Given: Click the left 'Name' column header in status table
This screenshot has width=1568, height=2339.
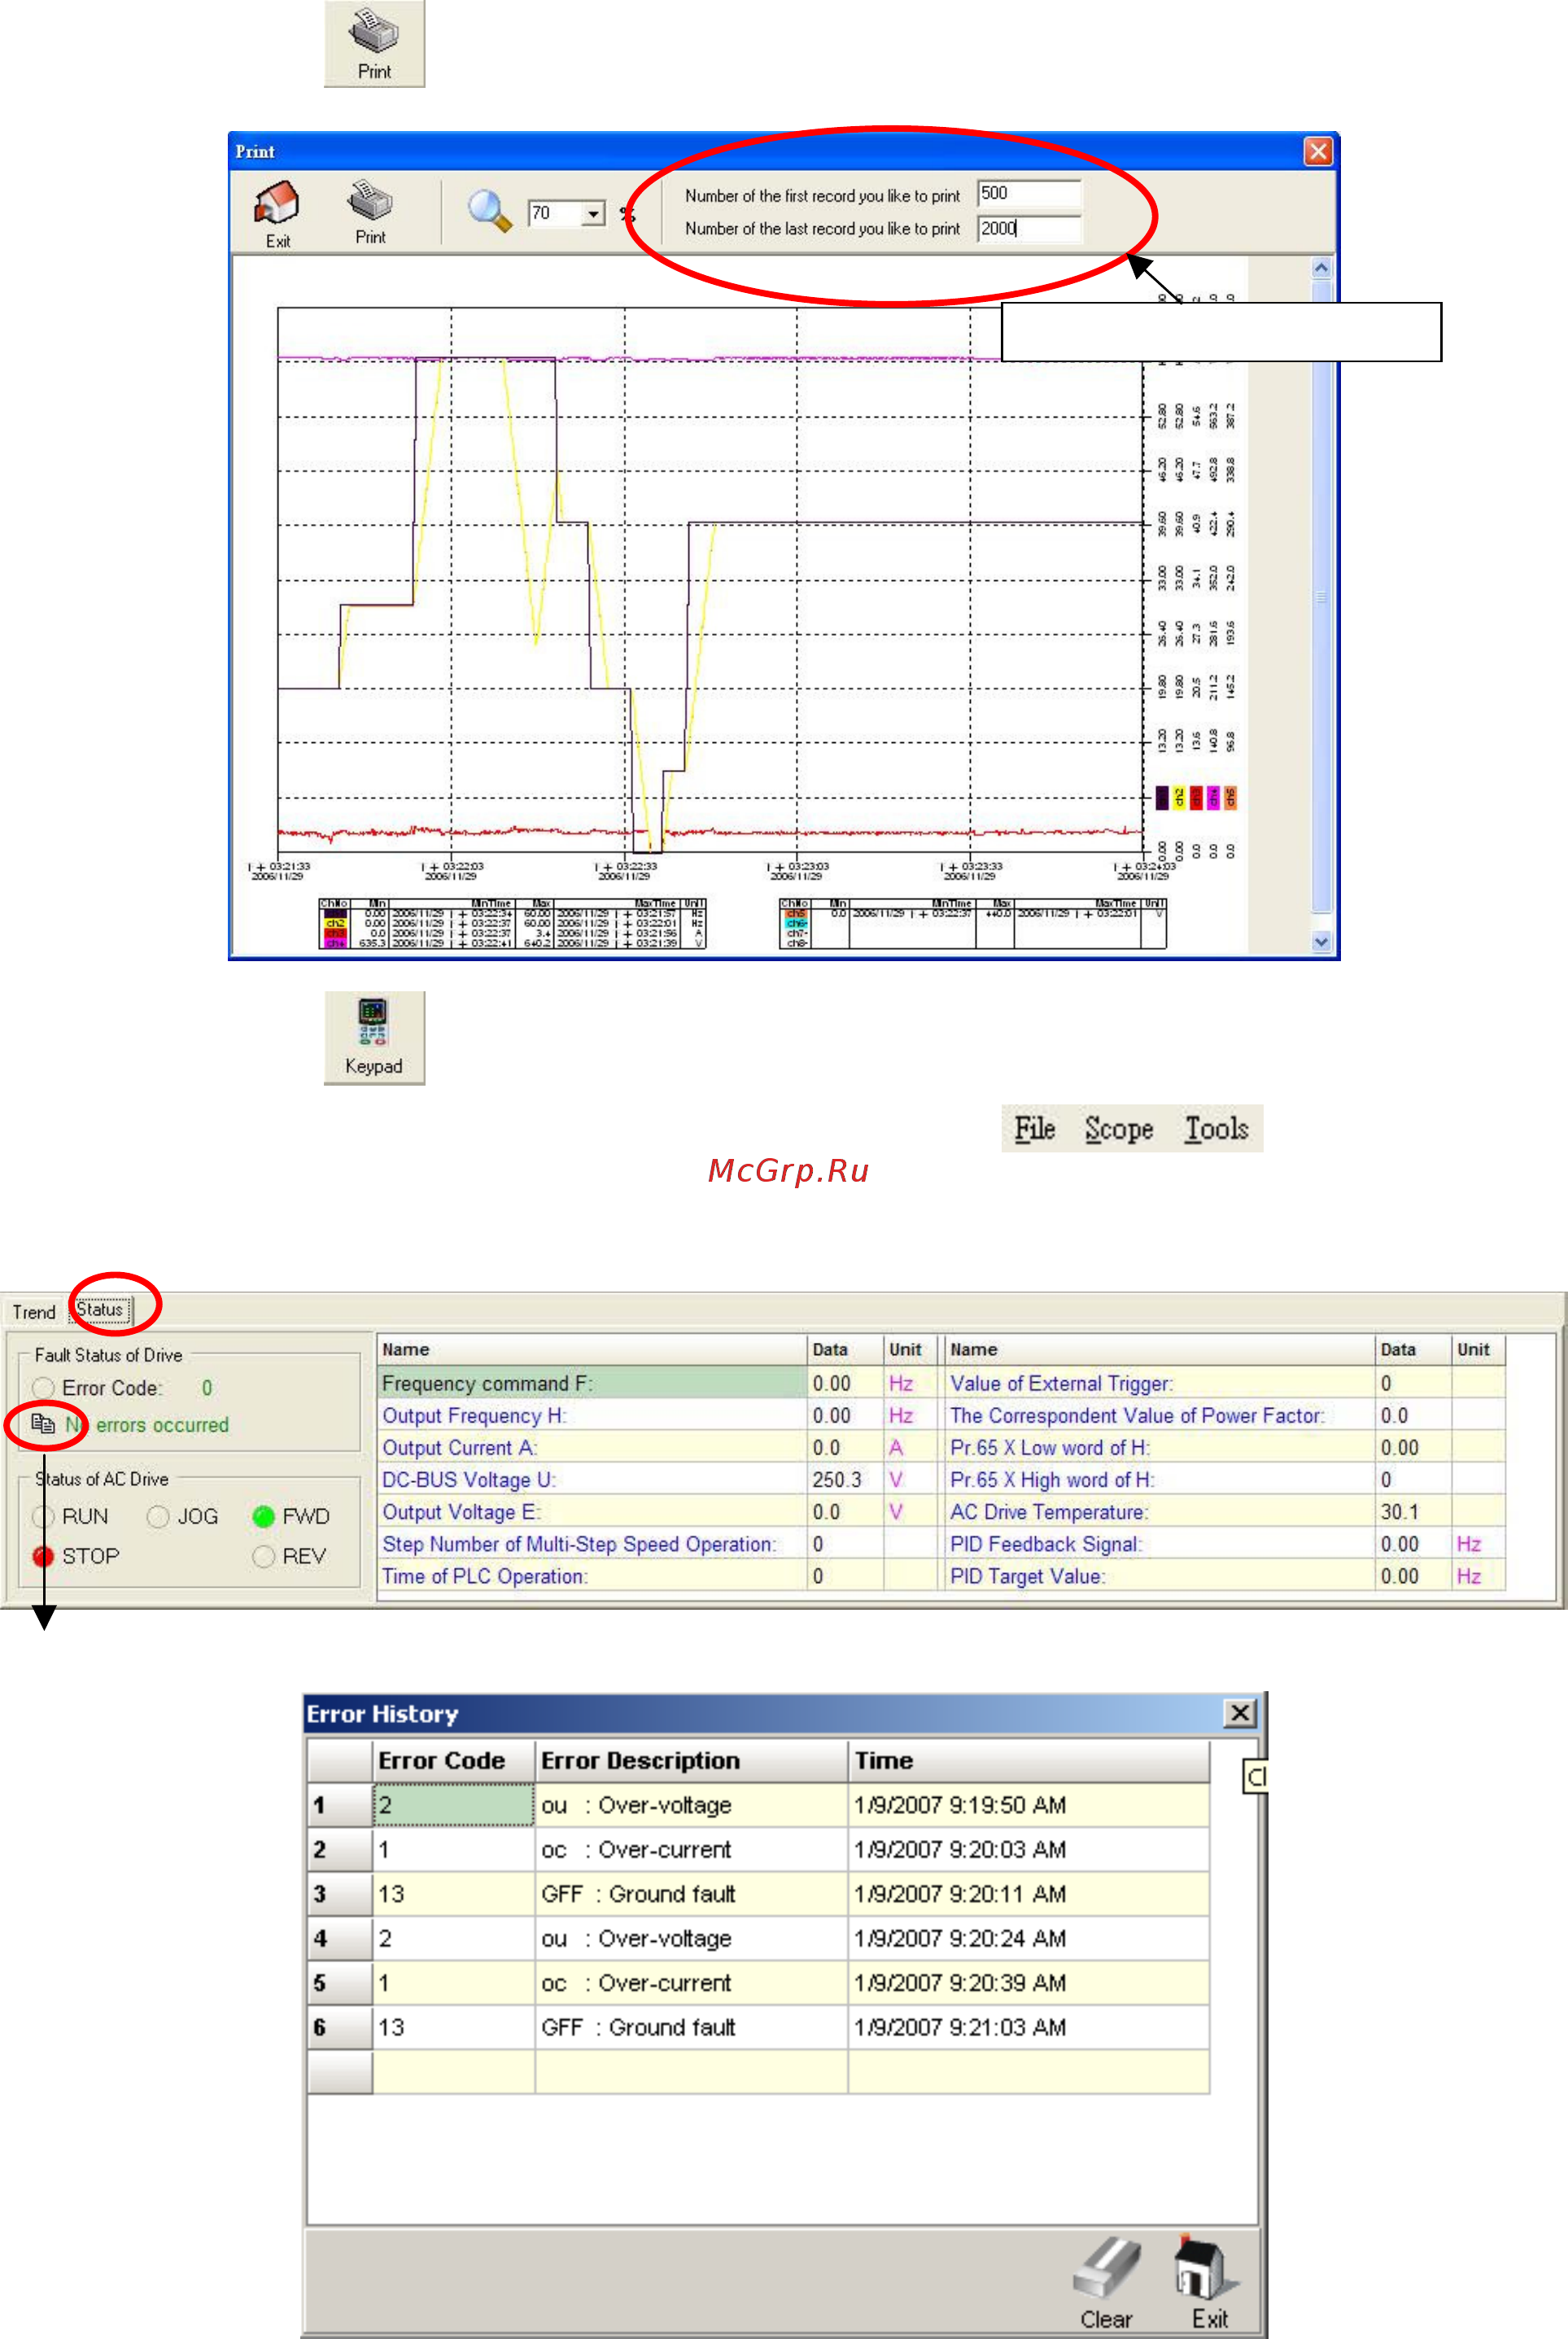Looking at the screenshot, I should 592,1349.
